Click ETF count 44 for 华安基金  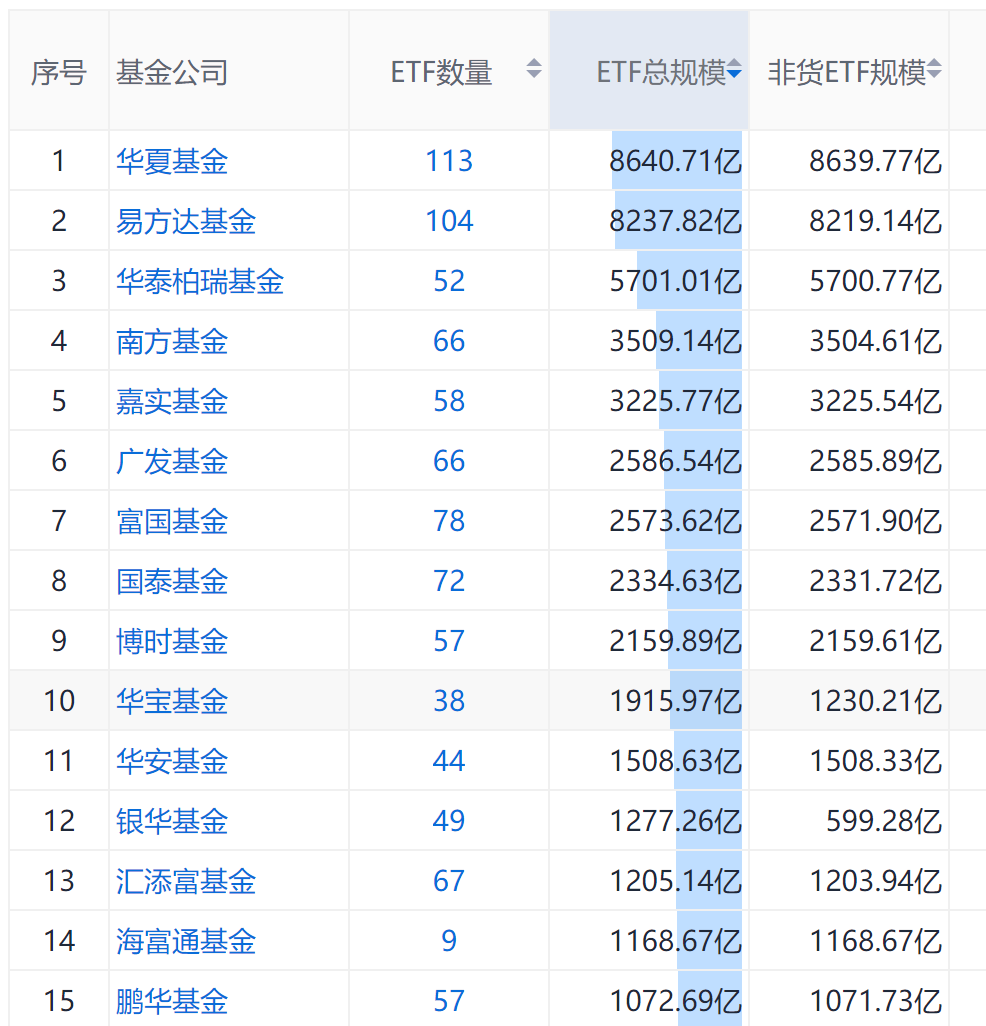click(449, 761)
